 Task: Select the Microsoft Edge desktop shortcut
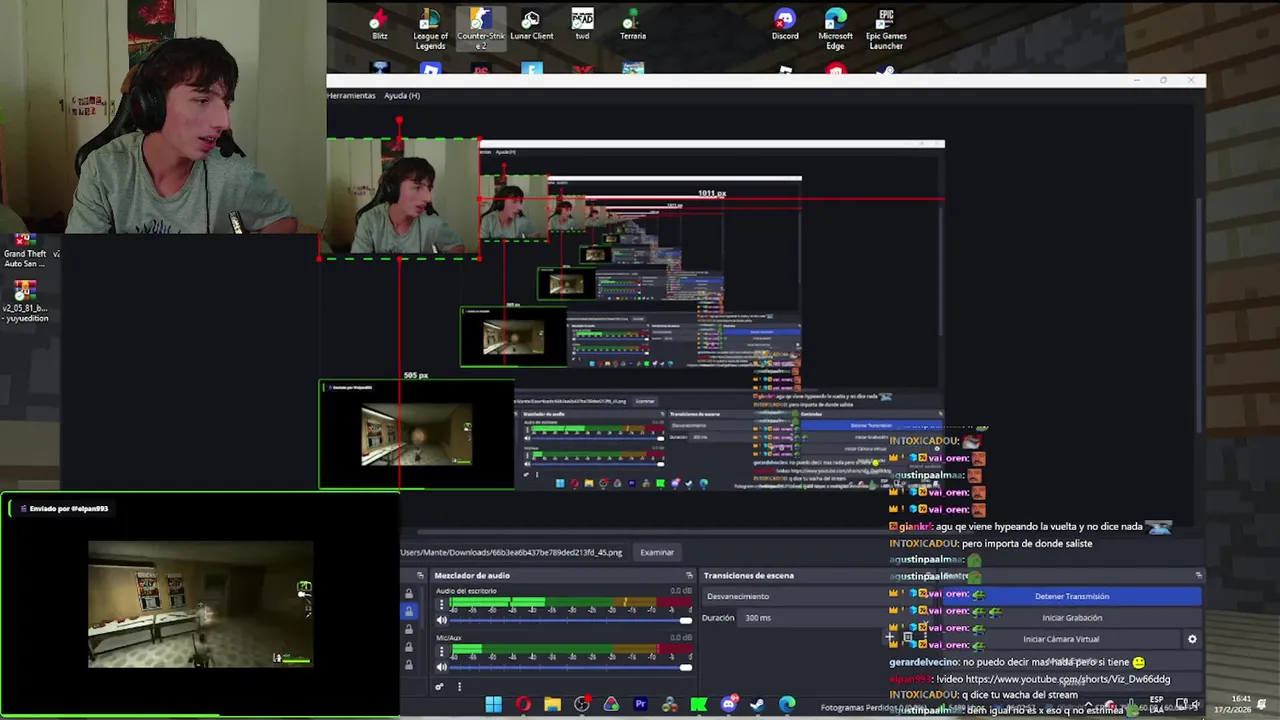click(836, 29)
